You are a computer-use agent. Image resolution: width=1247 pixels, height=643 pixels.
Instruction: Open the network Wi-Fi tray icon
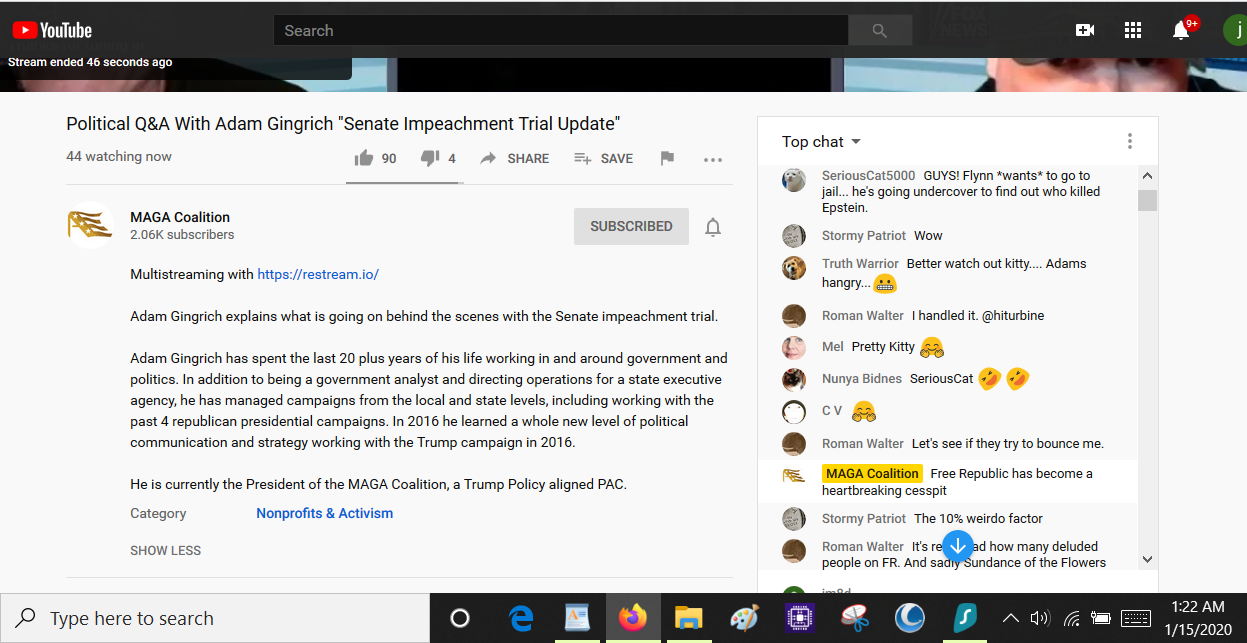point(1071,618)
